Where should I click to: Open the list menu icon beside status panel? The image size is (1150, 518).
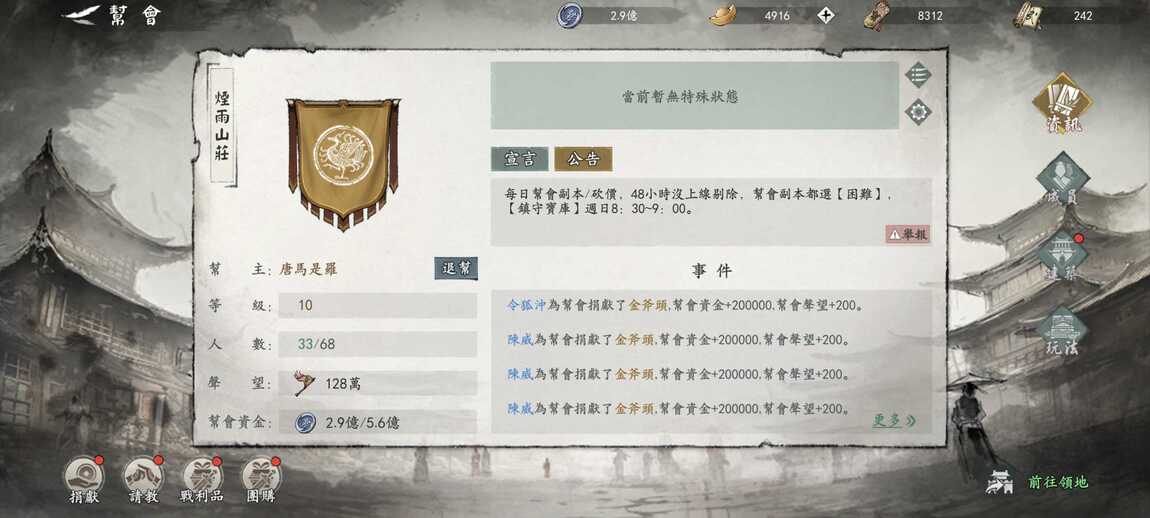(918, 74)
